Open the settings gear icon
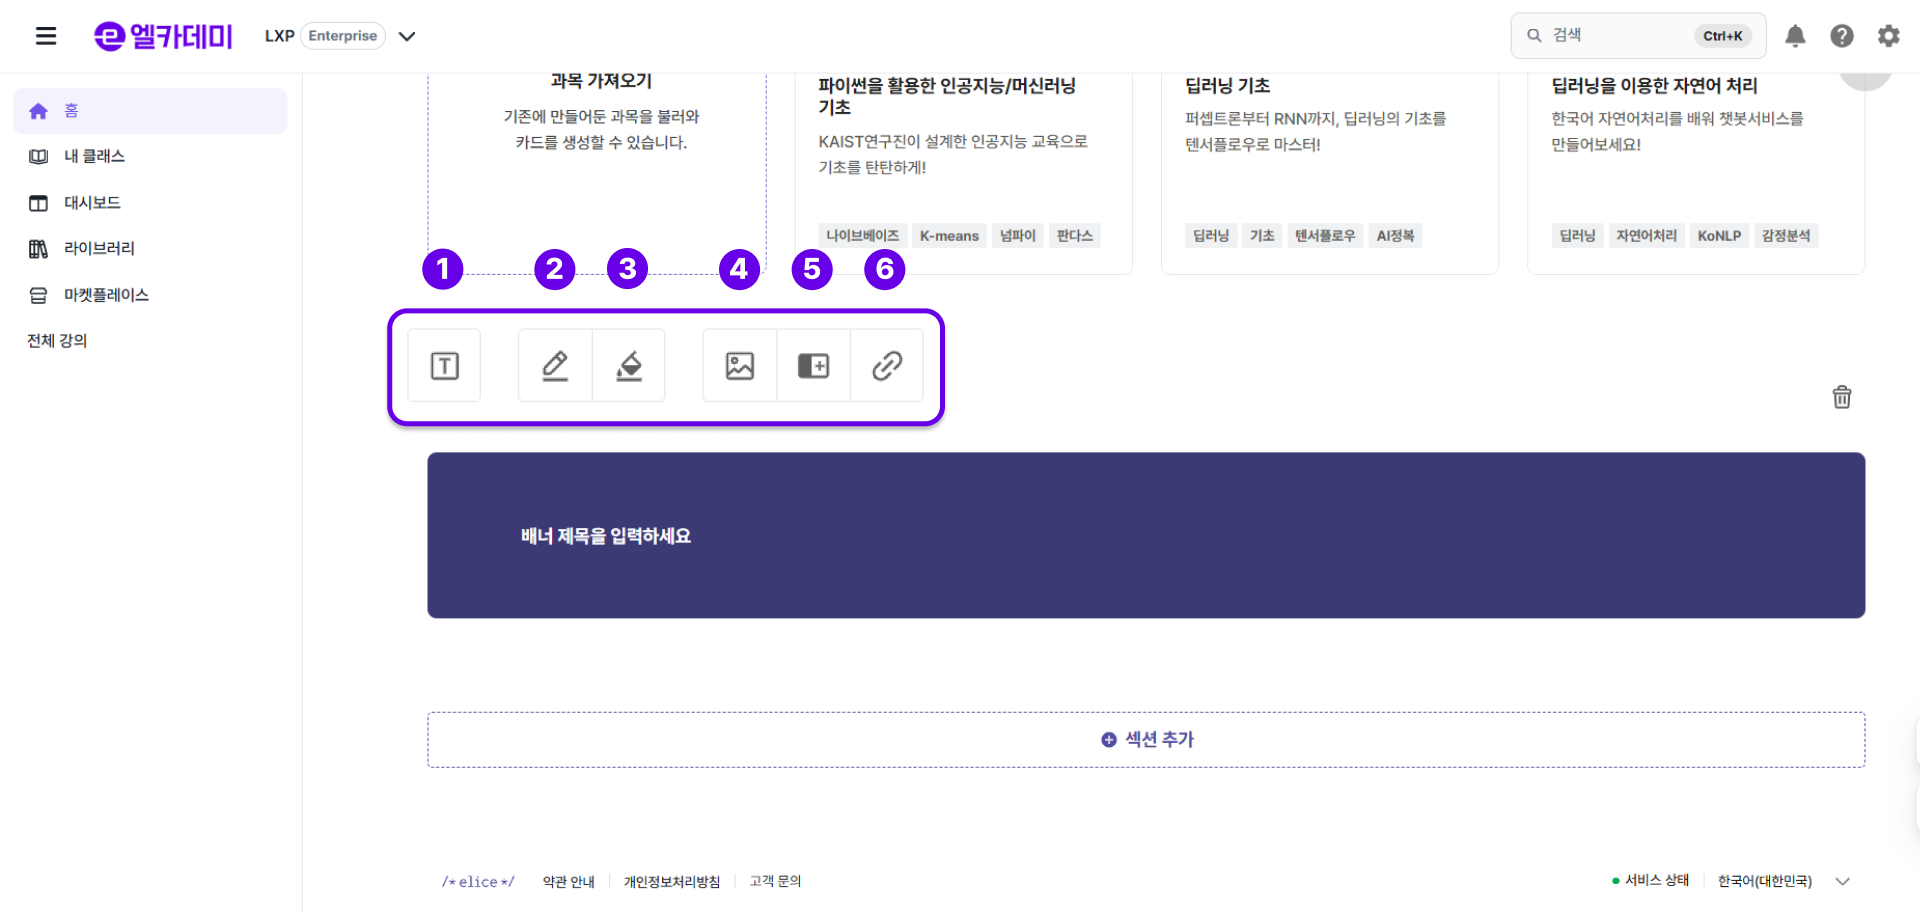Image resolution: width=1920 pixels, height=912 pixels. click(x=1888, y=36)
